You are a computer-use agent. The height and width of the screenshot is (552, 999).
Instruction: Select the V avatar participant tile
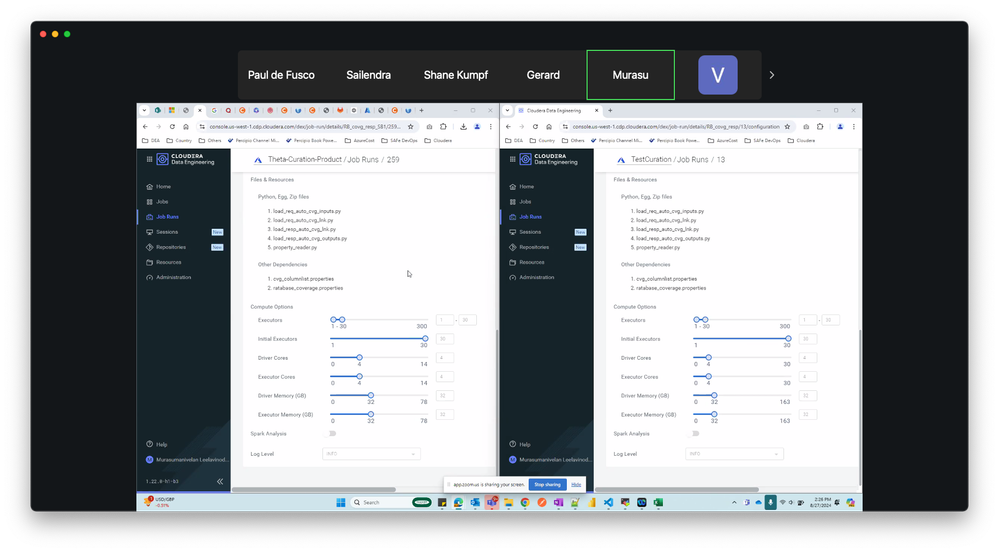[717, 75]
